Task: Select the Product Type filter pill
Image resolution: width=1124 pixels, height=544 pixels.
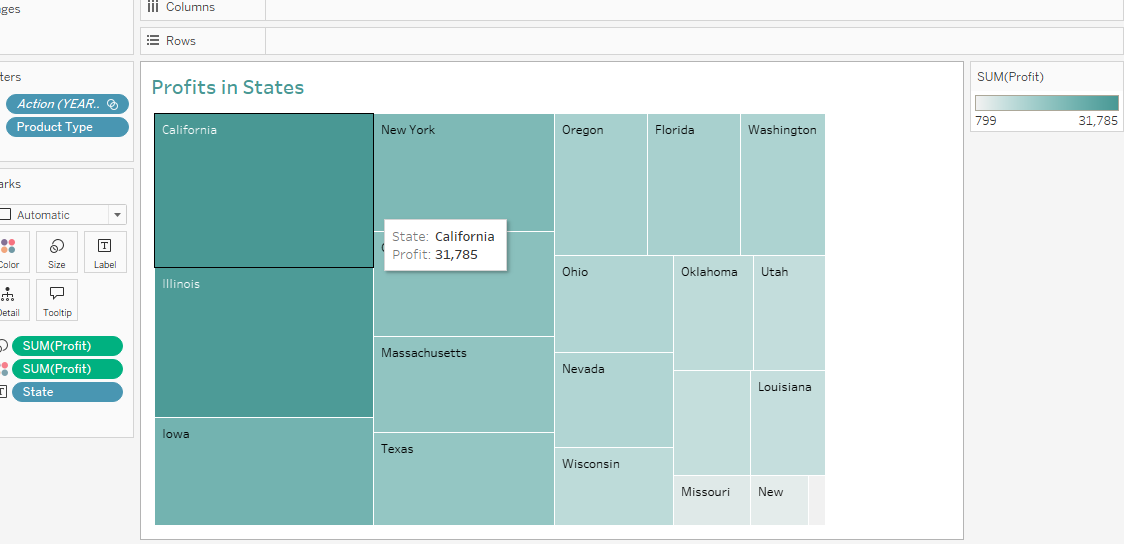Action: (67, 127)
